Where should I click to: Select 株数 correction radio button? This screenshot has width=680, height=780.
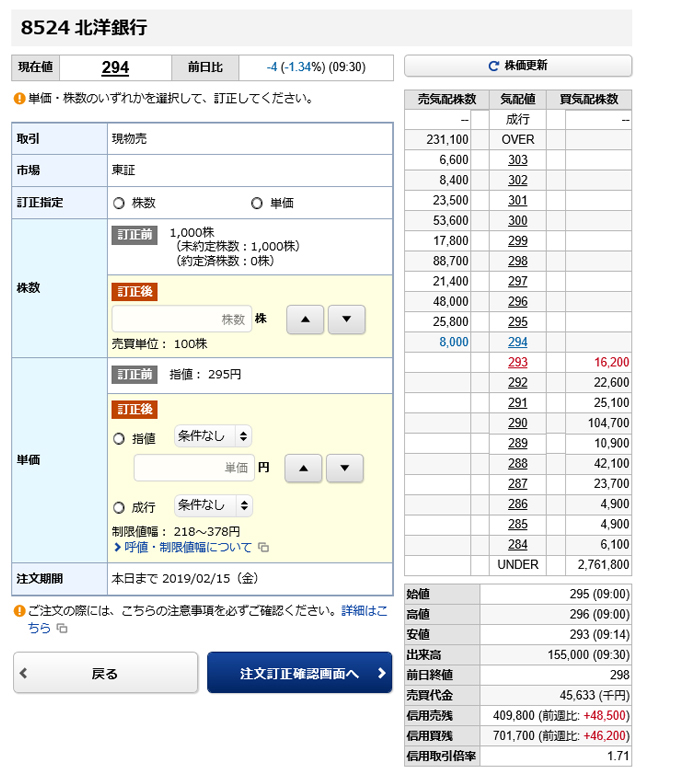tap(118, 203)
